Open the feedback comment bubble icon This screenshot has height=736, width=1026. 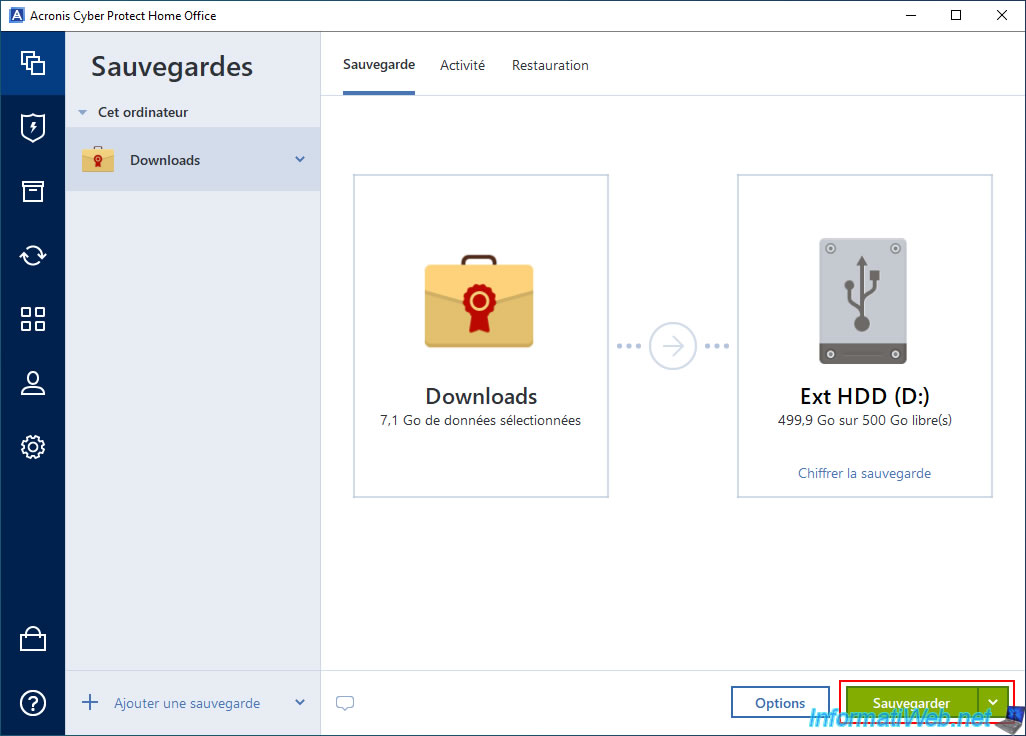(x=345, y=703)
